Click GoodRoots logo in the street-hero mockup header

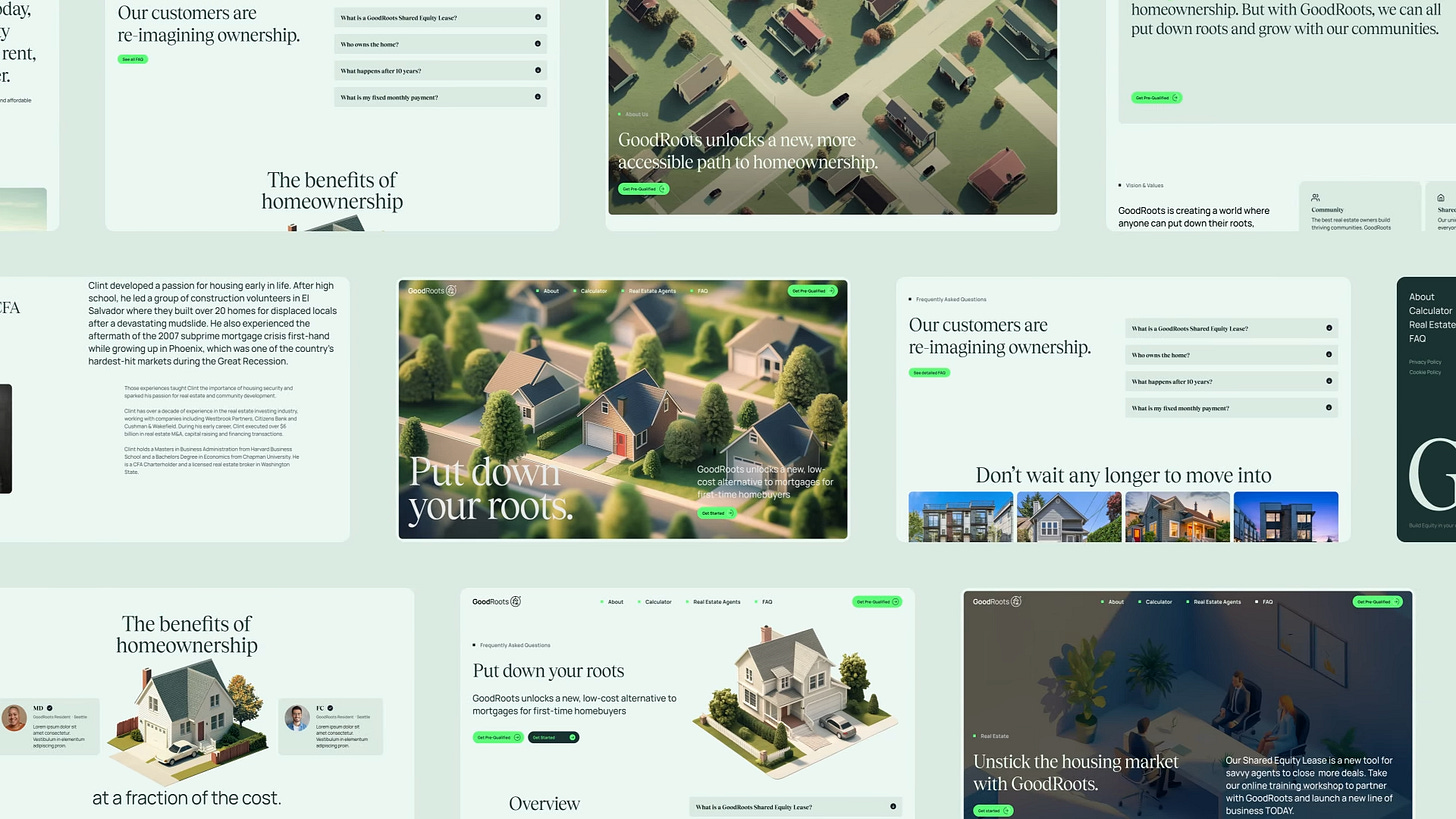(x=432, y=291)
